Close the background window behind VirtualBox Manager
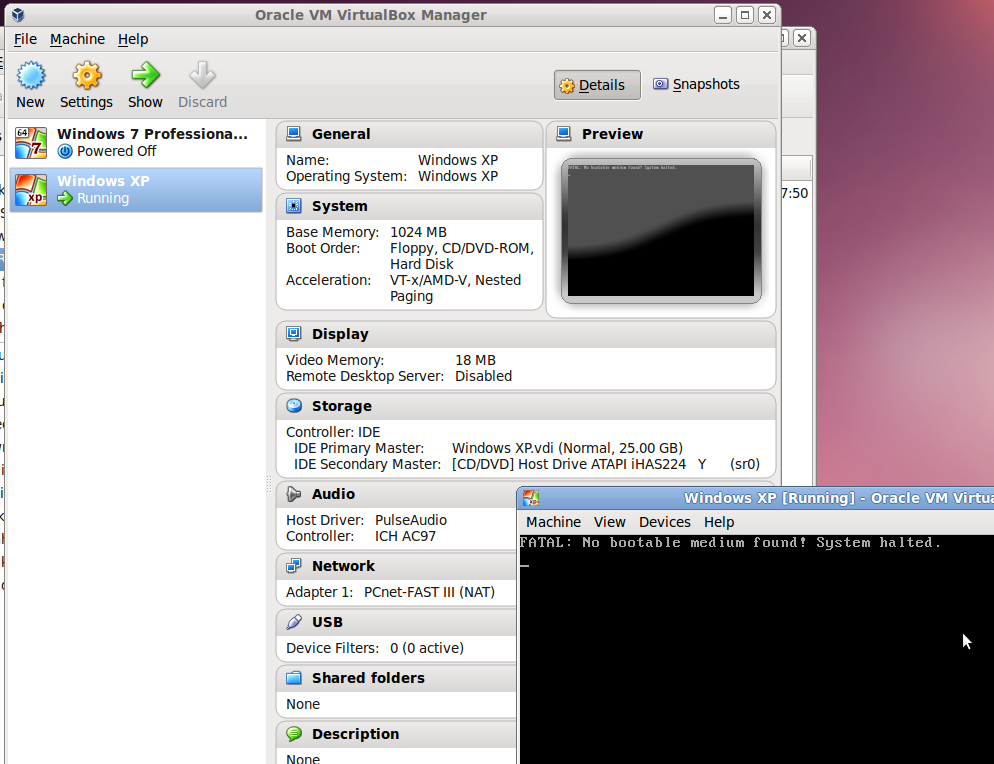This screenshot has width=994, height=764. 801,38
